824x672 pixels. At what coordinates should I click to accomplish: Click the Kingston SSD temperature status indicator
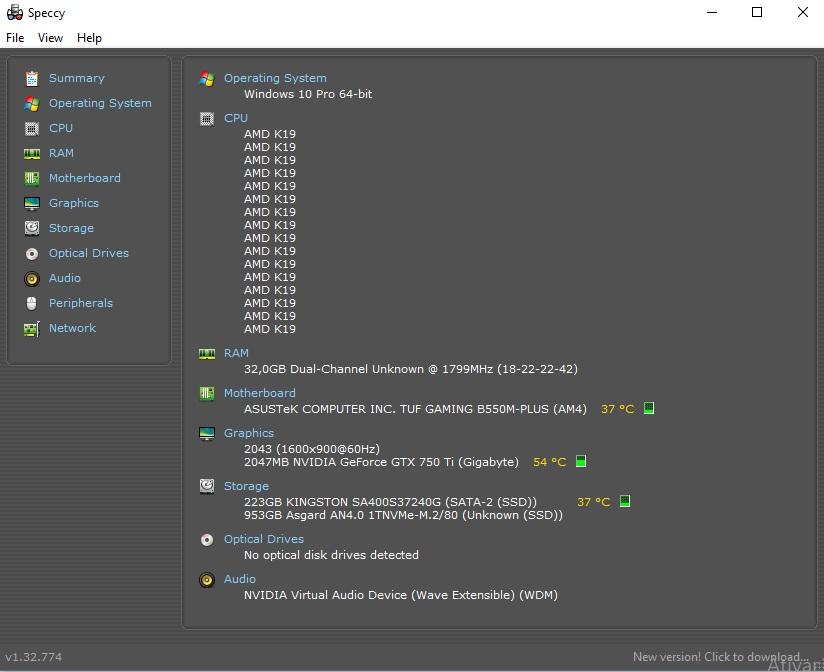(x=625, y=501)
